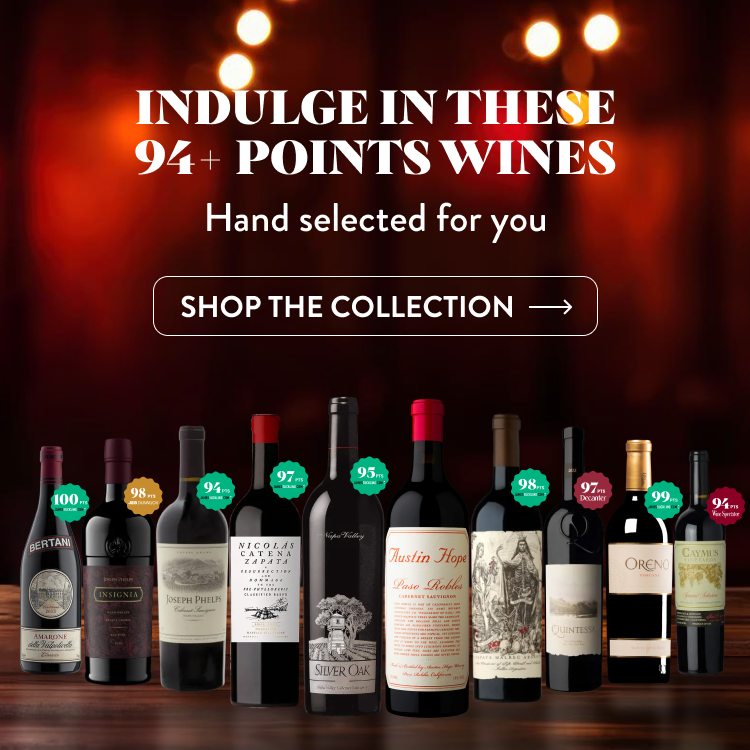This screenshot has width=750, height=750.
Task: Click the 94+ Points Wines headline
Action: (375, 157)
